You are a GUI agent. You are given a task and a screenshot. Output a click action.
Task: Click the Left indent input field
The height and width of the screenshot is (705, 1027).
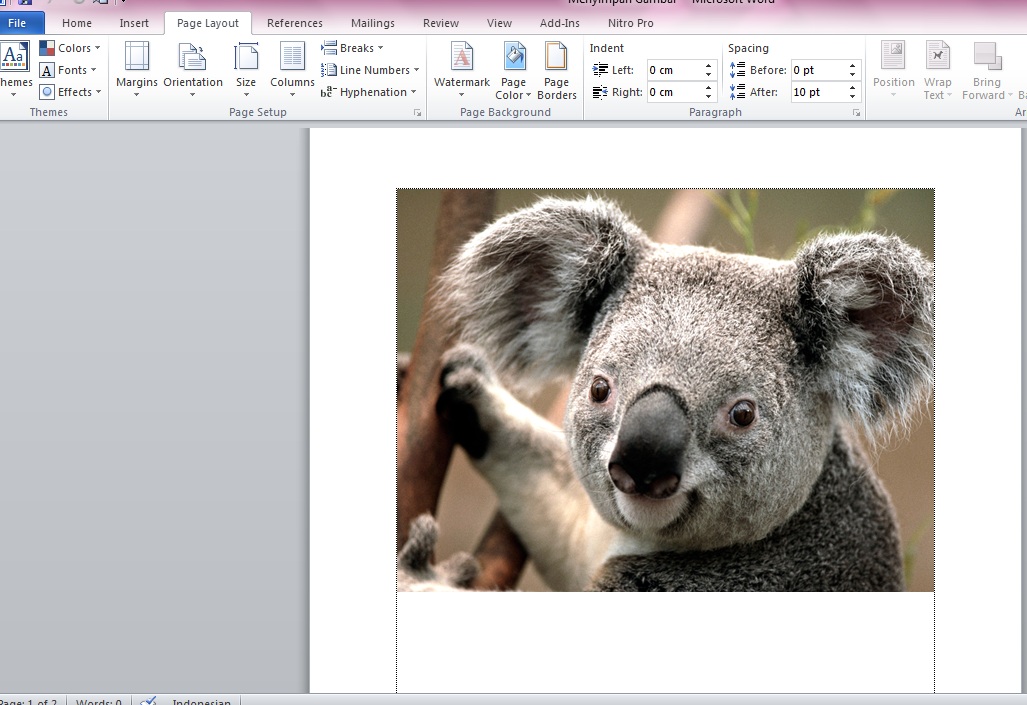(x=673, y=70)
